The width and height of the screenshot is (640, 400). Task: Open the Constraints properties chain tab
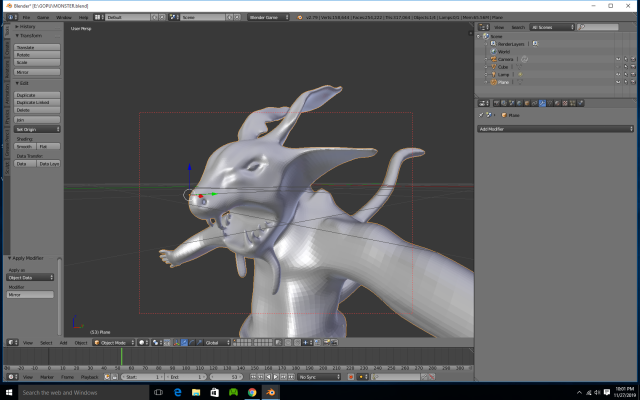point(535,103)
